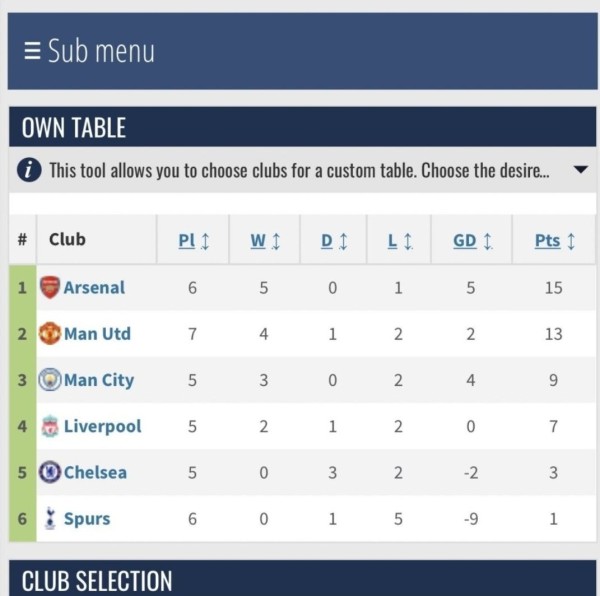This screenshot has width=600, height=596.
Task: Open the Man City club link
Action: (x=99, y=380)
